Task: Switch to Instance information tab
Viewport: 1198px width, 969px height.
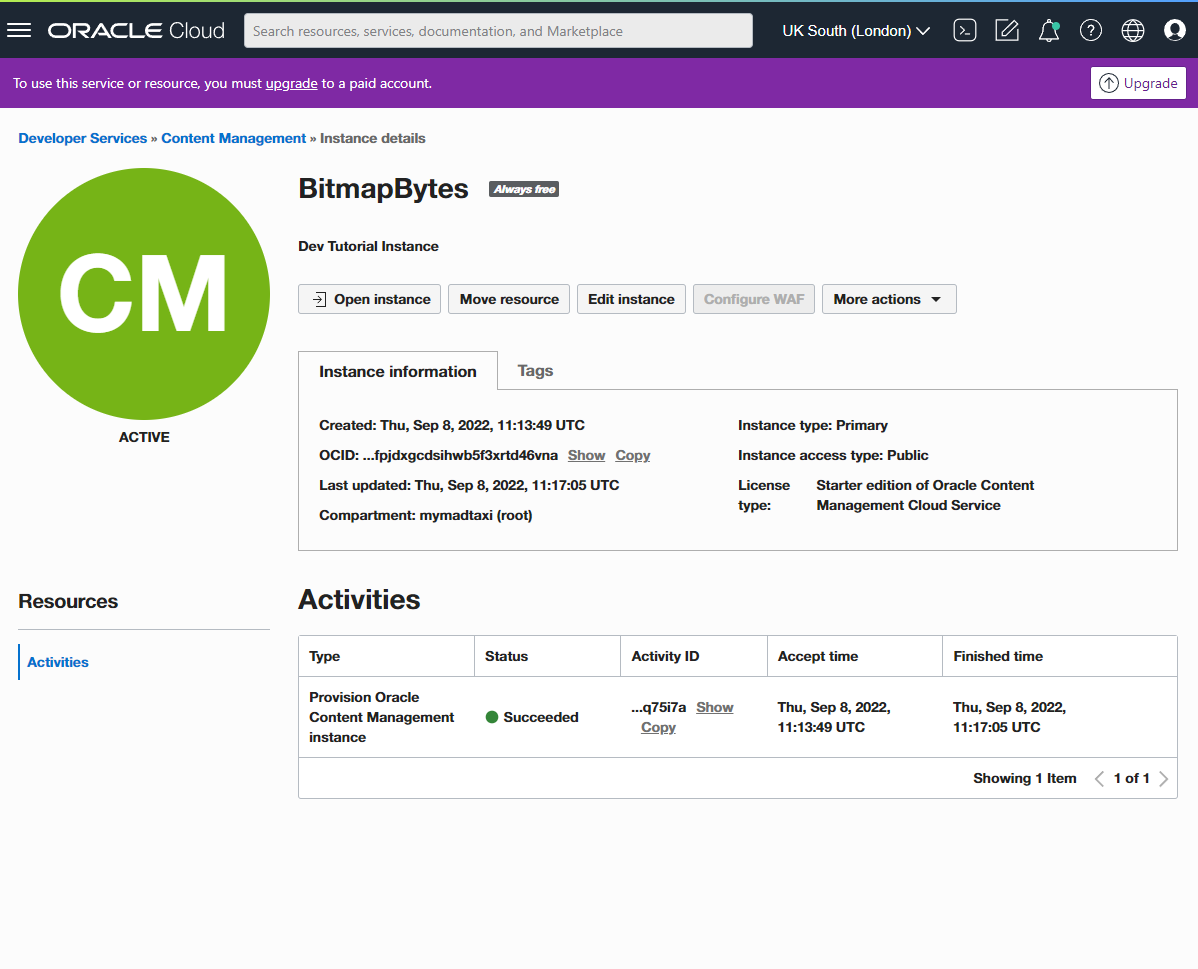Action: [x=397, y=371]
